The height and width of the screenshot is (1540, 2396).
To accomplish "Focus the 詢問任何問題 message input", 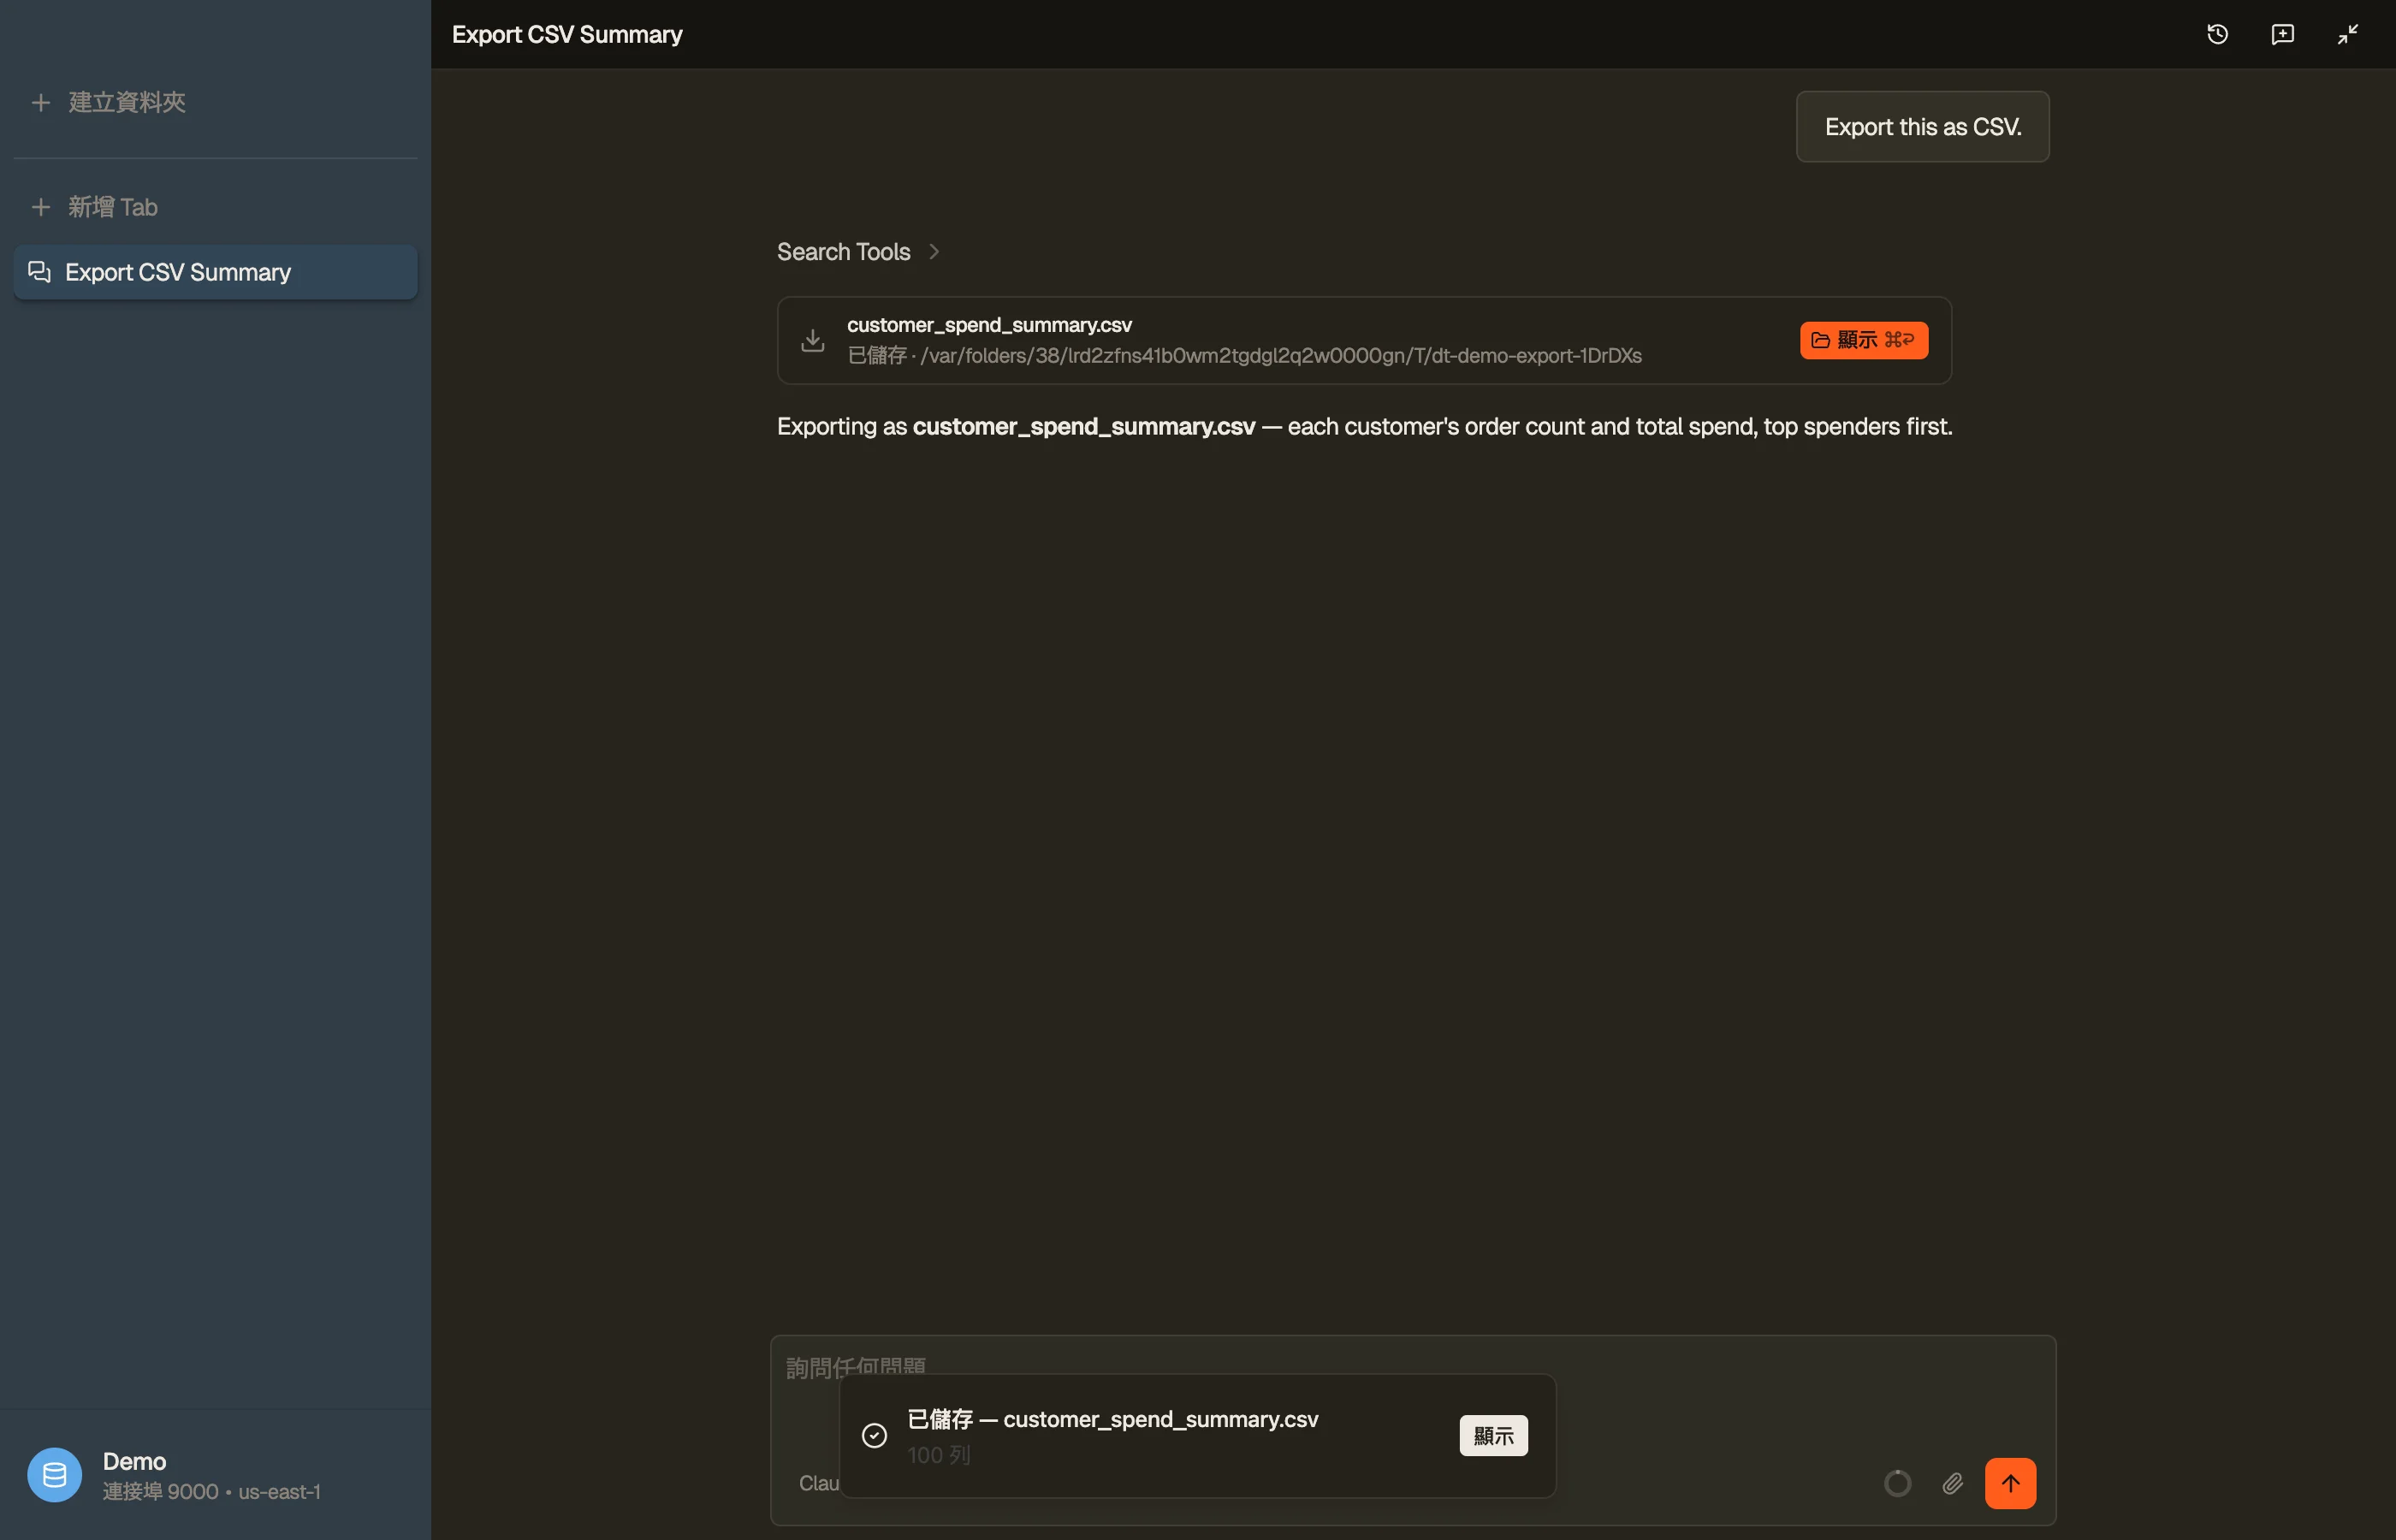I will coord(1412,1366).
